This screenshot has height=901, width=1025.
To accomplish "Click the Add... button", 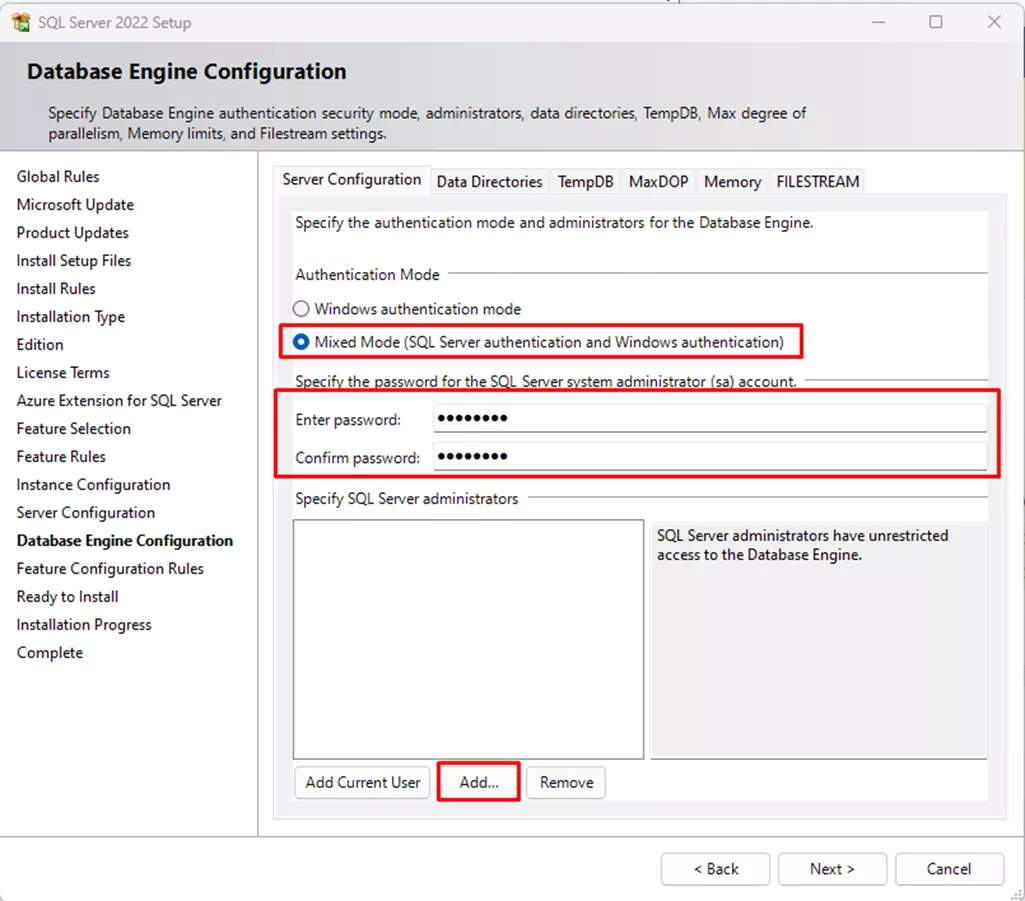I will pyautogui.click(x=479, y=783).
